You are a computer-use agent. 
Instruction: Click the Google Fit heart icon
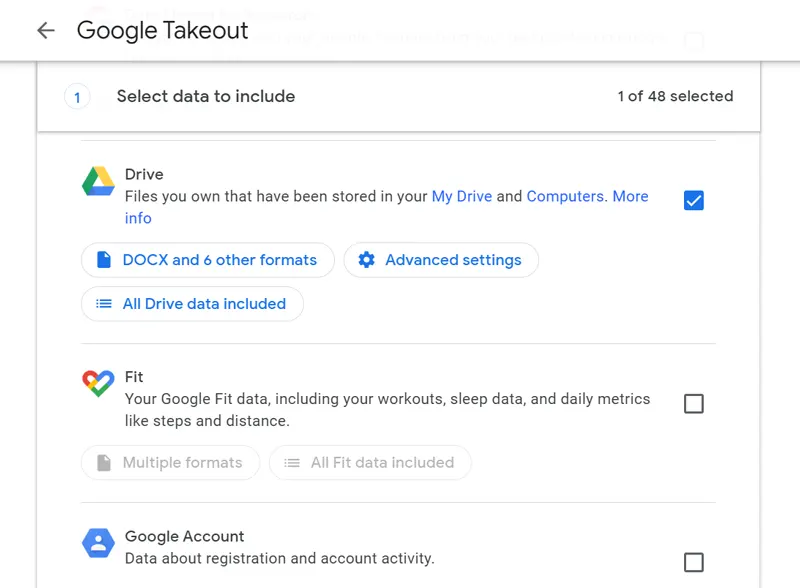pyautogui.click(x=98, y=383)
